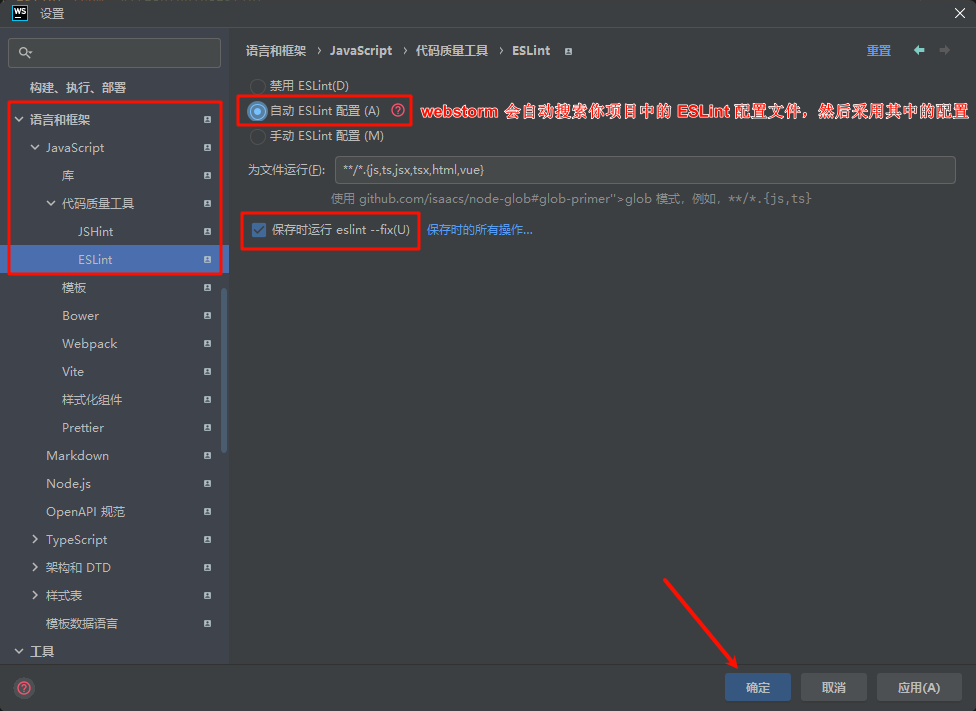Click the settings marker icon beside the ESLint breadcrumb
The width and height of the screenshot is (976, 711).
coord(567,50)
